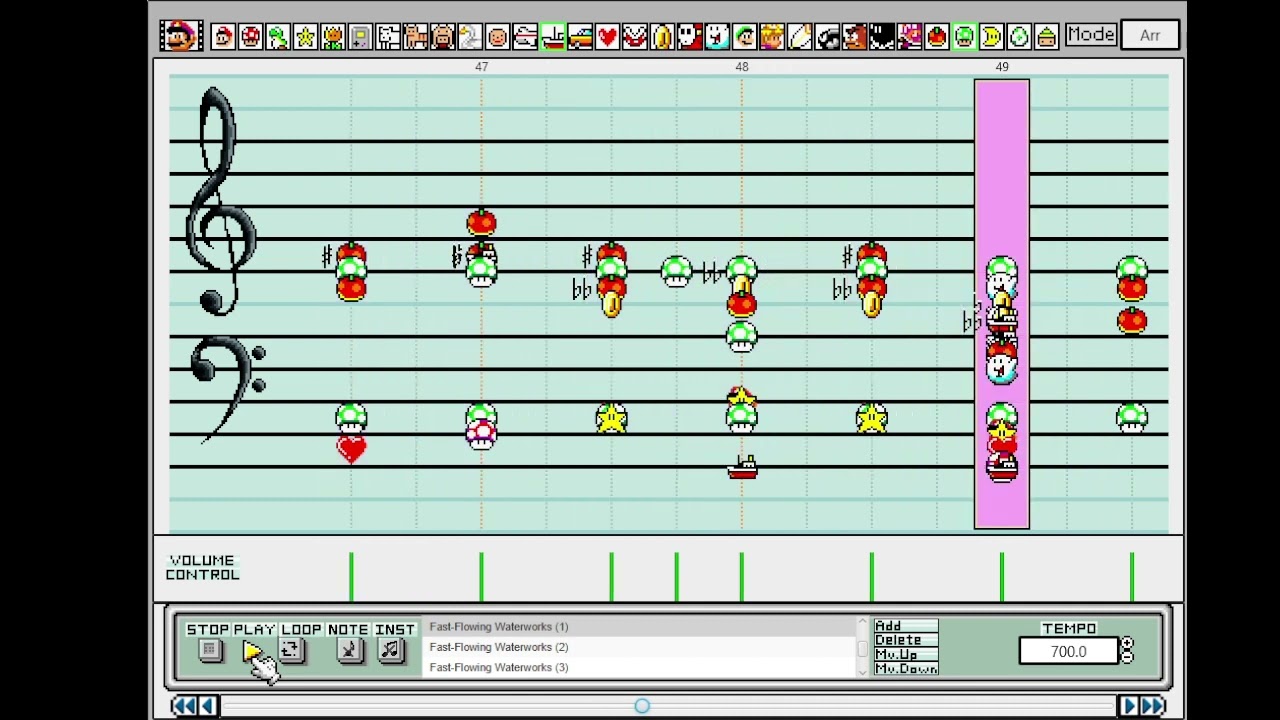The height and width of the screenshot is (720, 1280).
Task: Click the volume bar under measure 49
Action: [1001, 578]
